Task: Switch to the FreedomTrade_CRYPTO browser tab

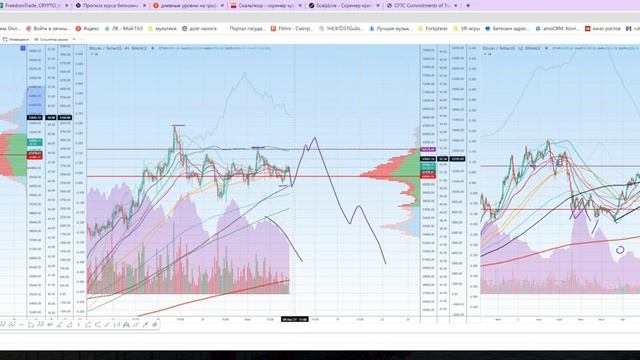Action: [33, 6]
